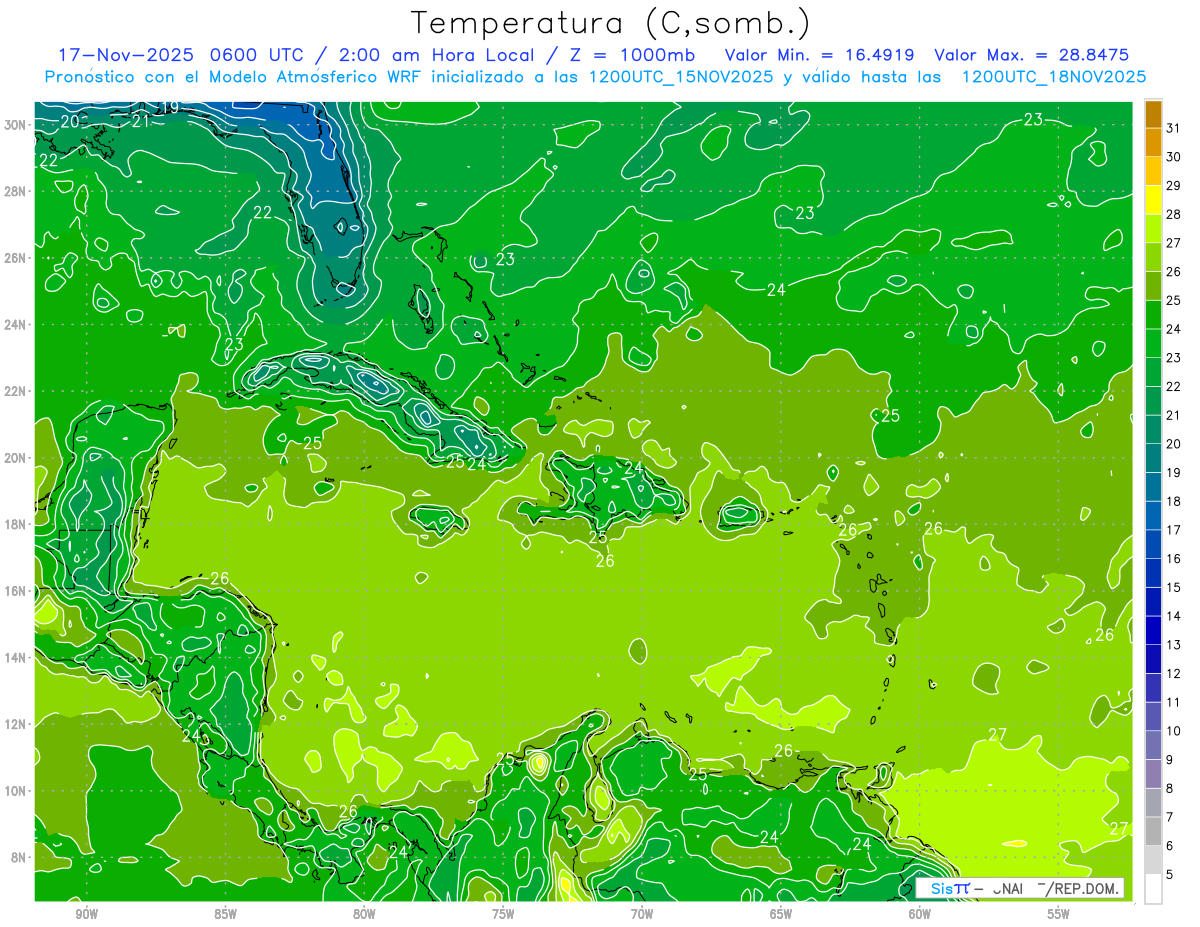Click the '21' contour label on the map

(141, 121)
